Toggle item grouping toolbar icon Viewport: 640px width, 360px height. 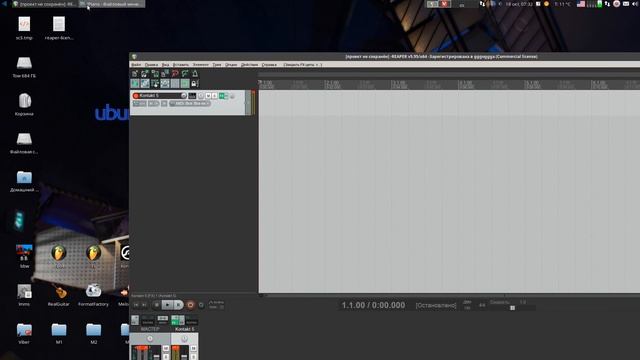click(x=145, y=84)
